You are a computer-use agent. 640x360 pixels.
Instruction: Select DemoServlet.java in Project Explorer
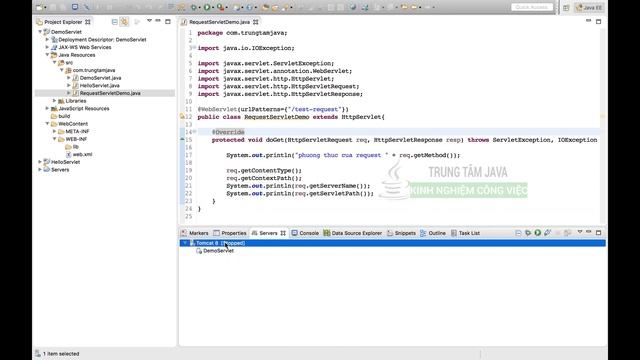tap(100, 78)
